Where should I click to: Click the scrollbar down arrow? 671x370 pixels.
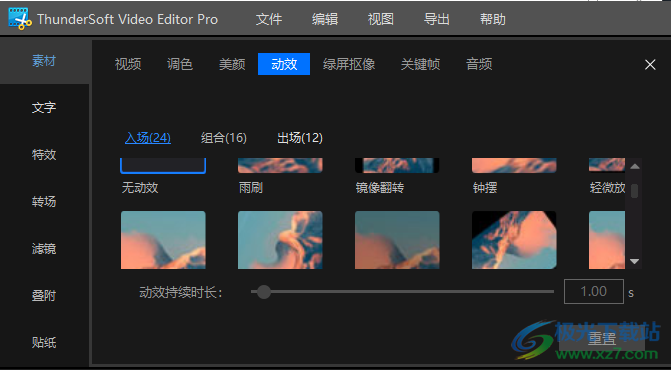click(635, 261)
